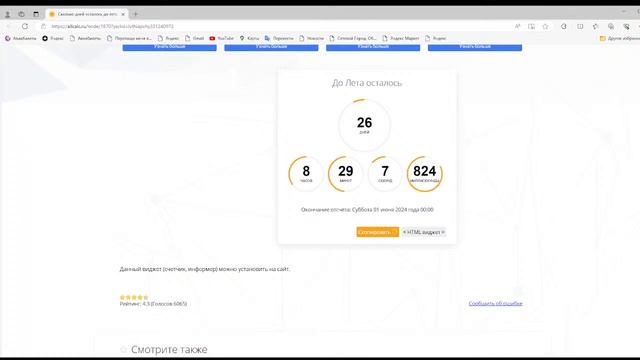This screenshot has width=640, height=360.
Task: Click the Рейтинг 4.3 votes text
Action: point(153,304)
